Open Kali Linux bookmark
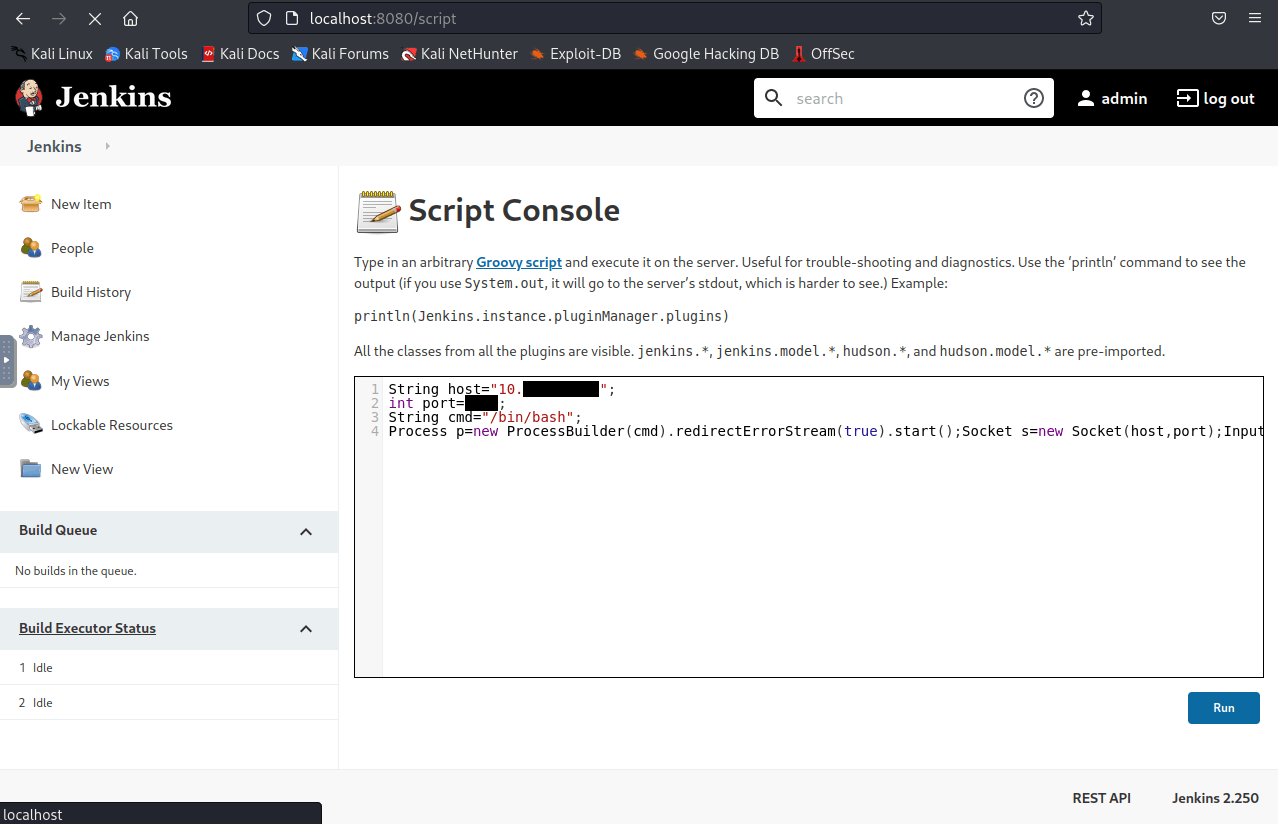Image resolution: width=1278 pixels, height=824 pixels. pyautogui.click(x=52, y=54)
